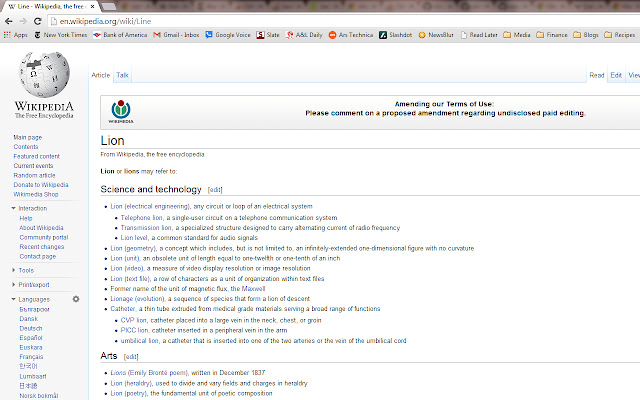Open the new tab button

click(109, 7)
